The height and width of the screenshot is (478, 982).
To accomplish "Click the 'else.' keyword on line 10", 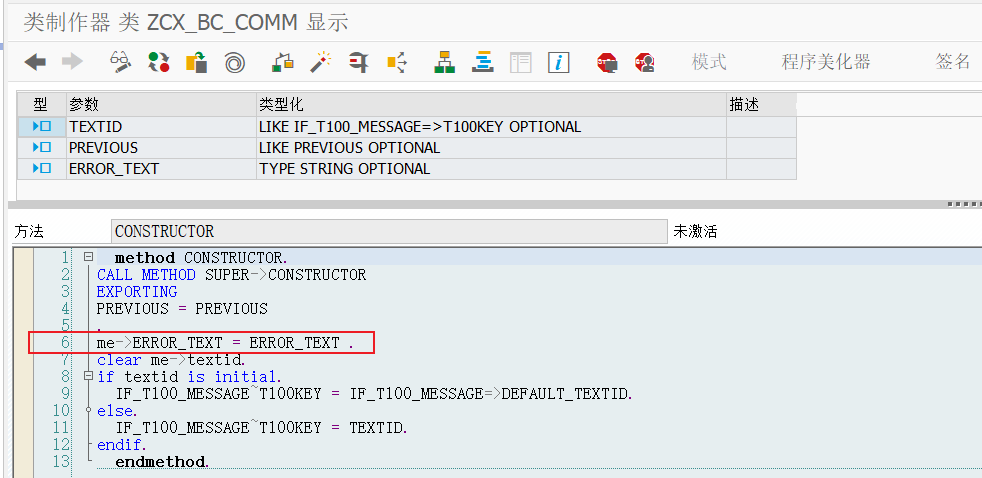I will coord(117,410).
